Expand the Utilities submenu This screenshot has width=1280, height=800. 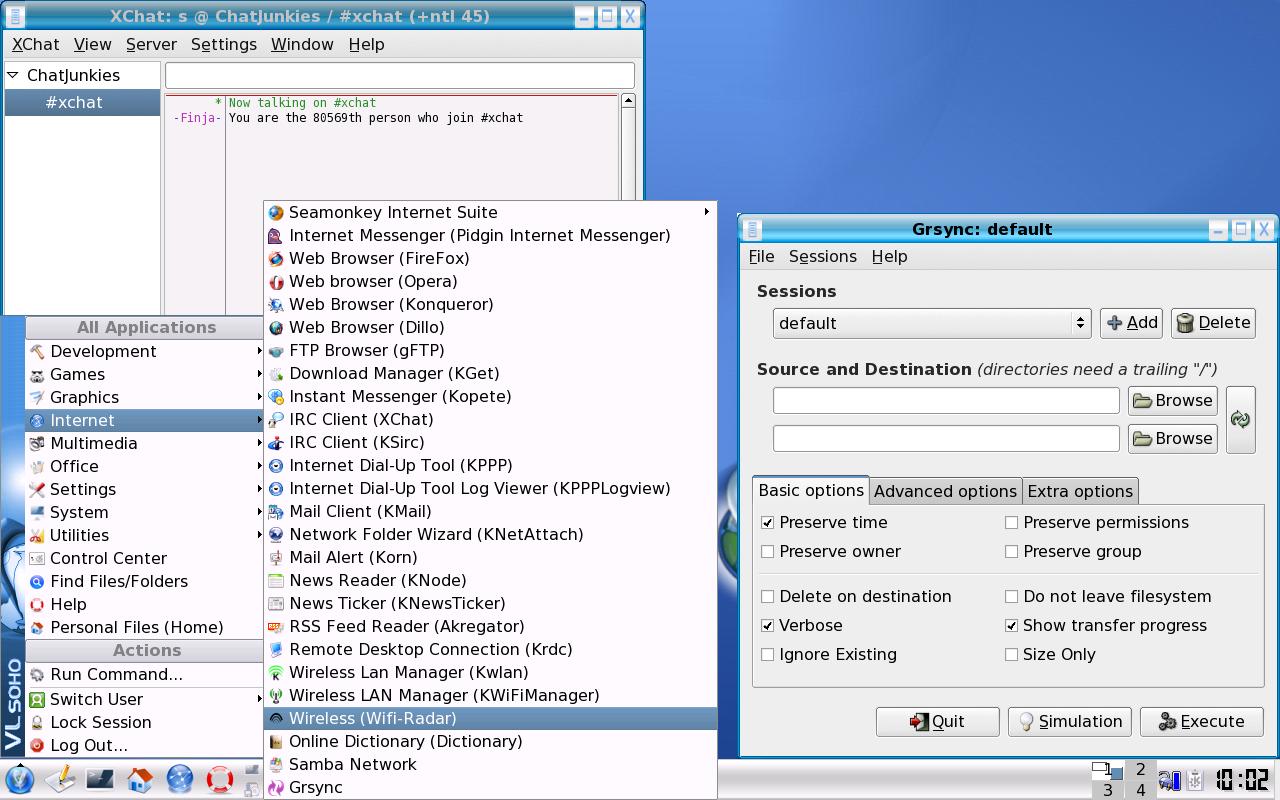[144, 535]
